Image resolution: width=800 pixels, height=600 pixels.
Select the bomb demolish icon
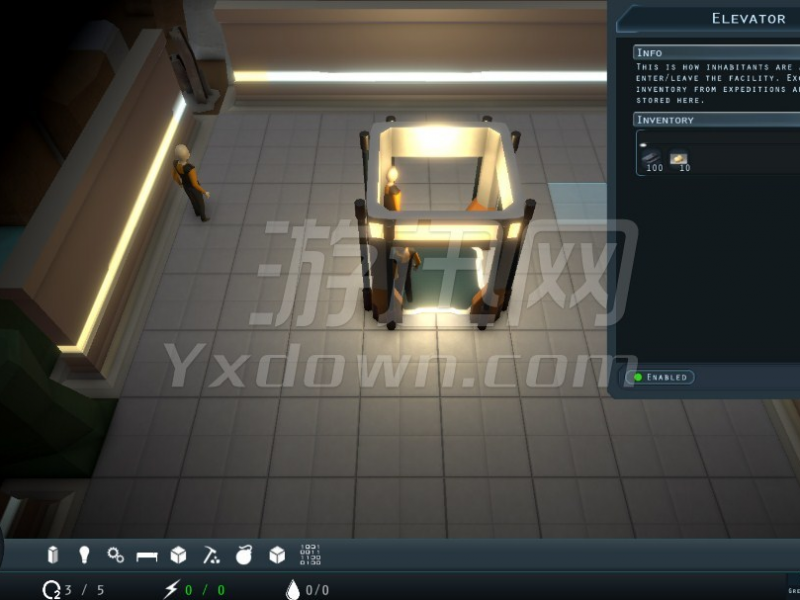tap(244, 555)
